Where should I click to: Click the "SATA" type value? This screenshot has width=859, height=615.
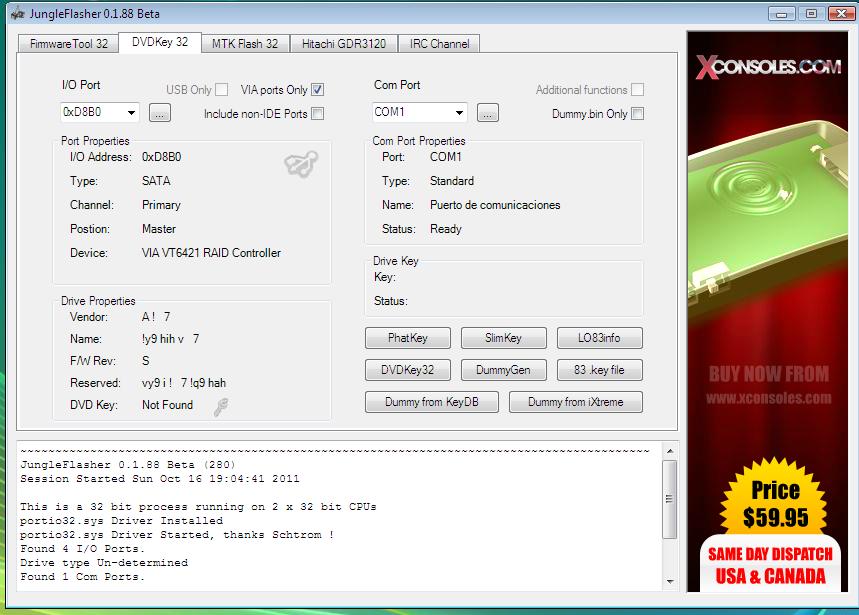coord(156,181)
